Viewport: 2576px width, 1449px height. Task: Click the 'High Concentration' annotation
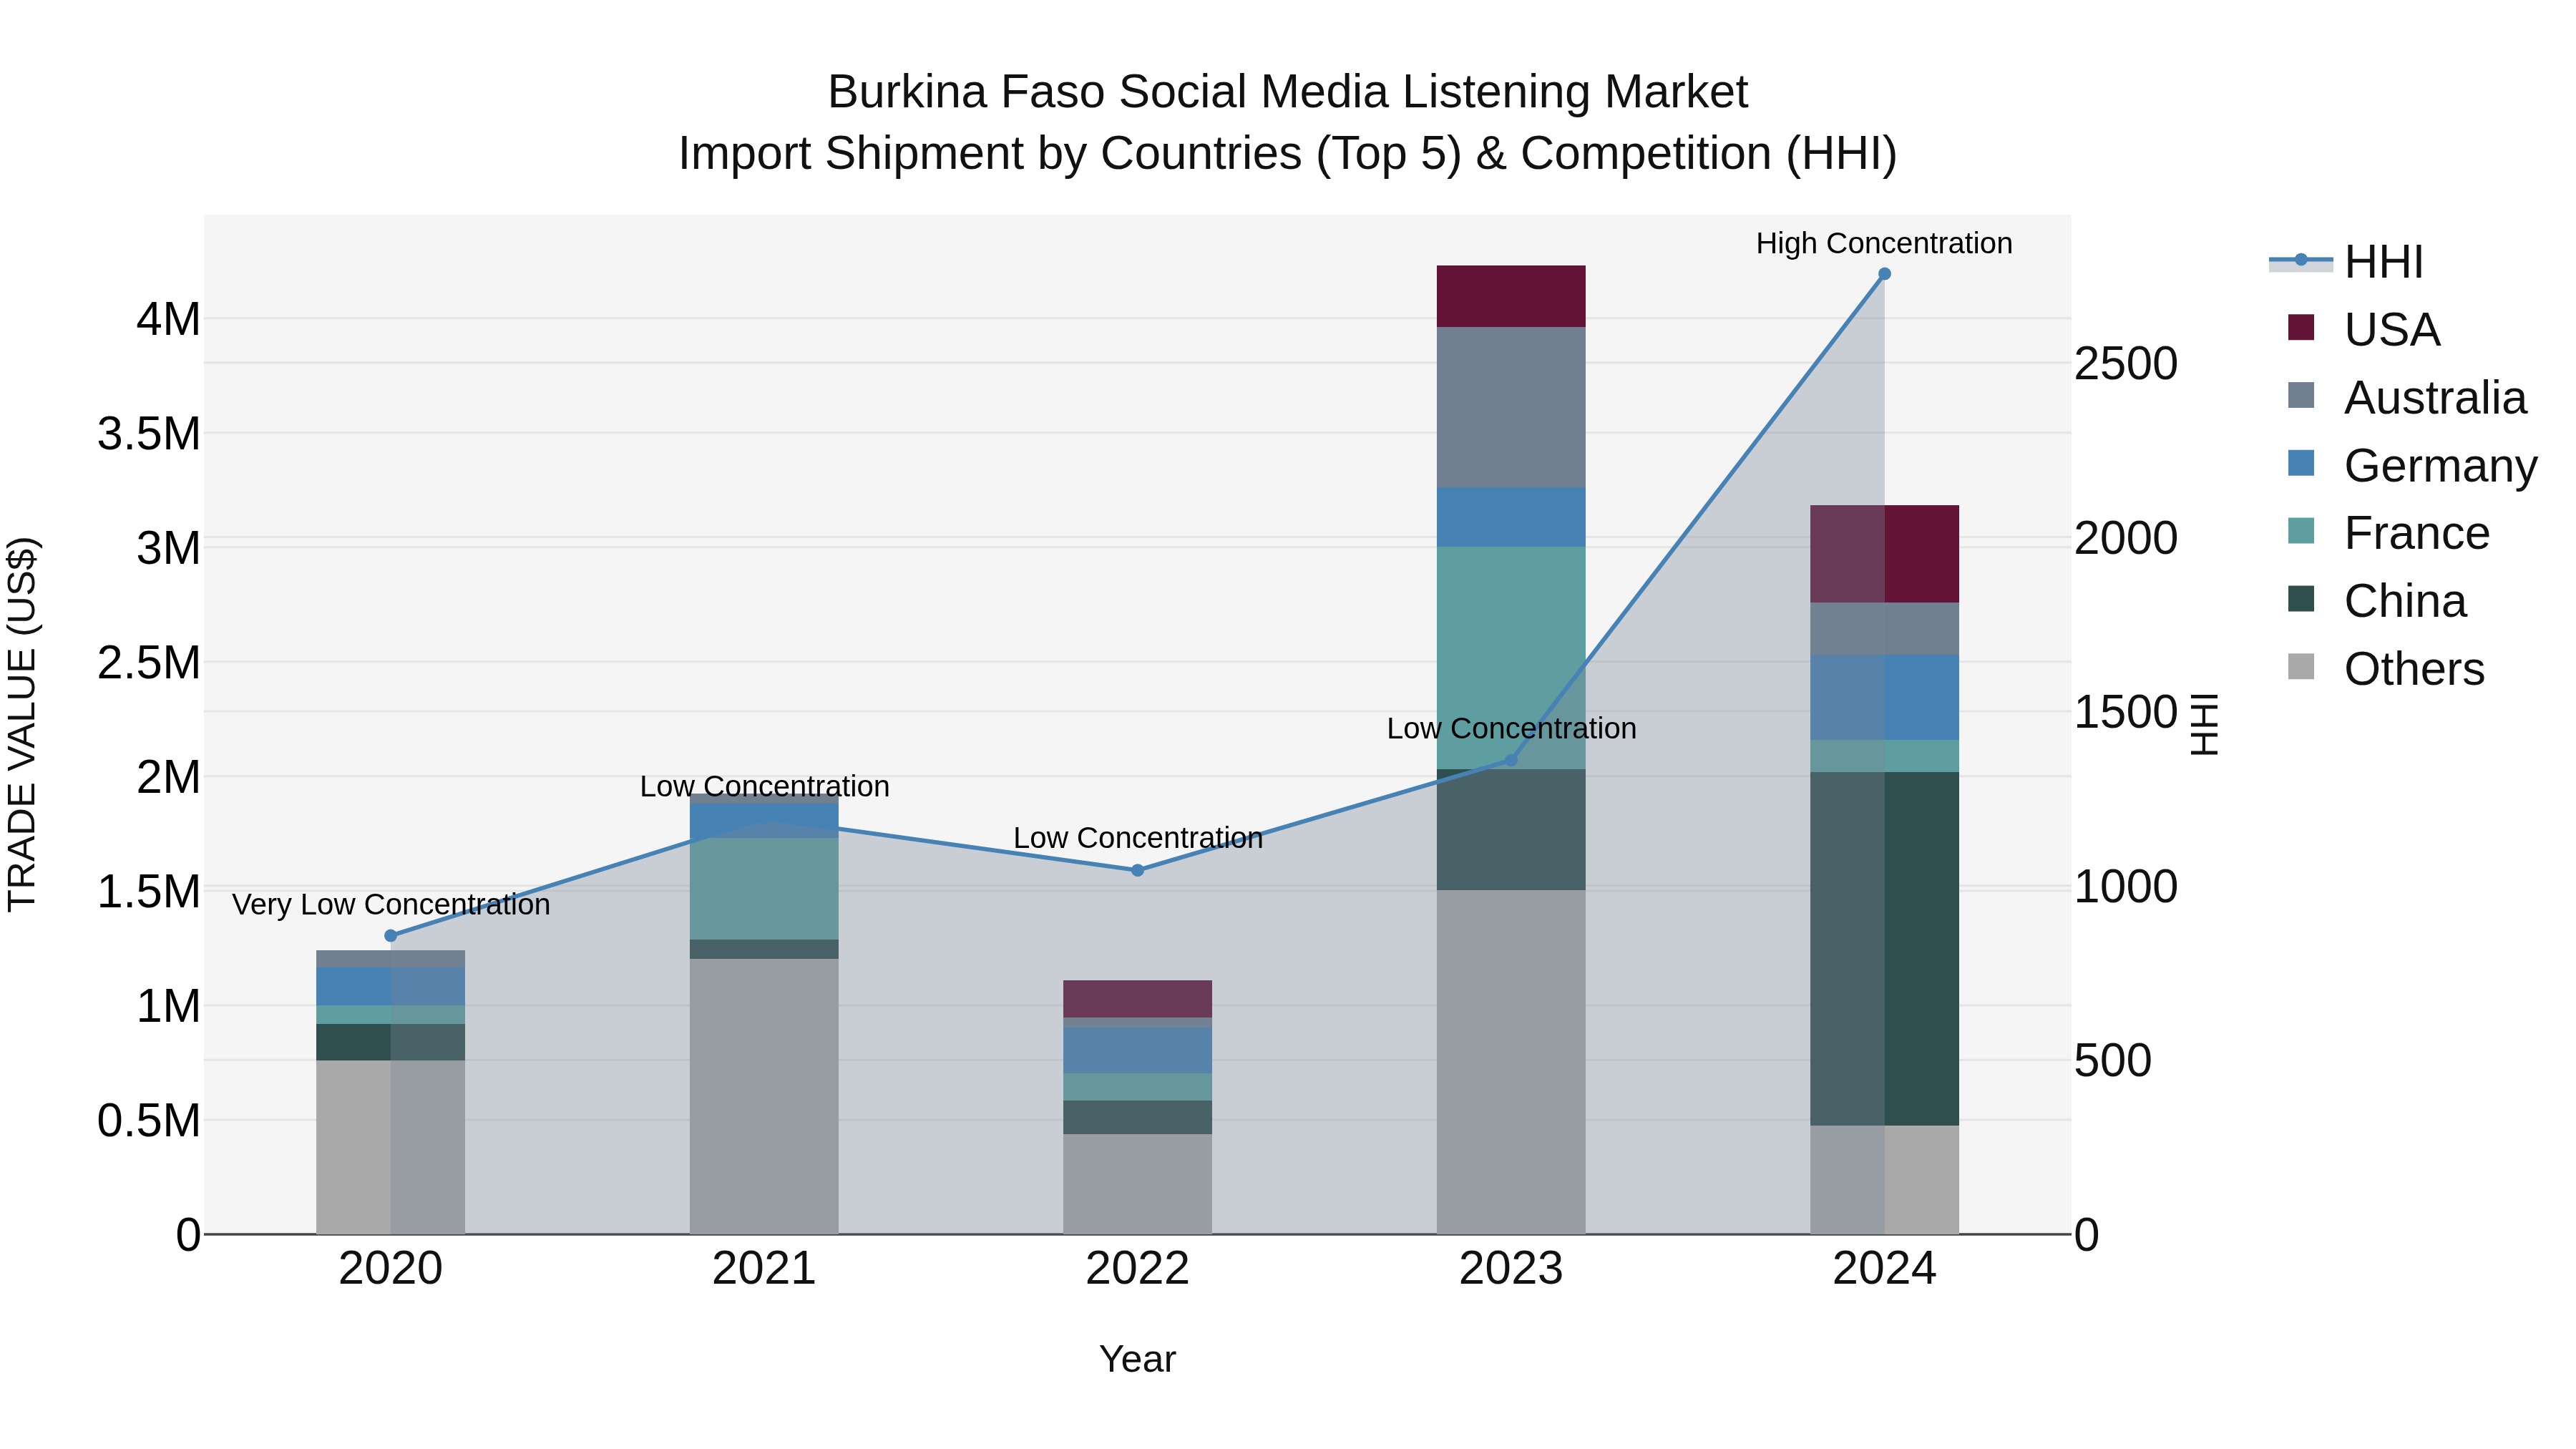pyautogui.click(x=1884, y=244)
